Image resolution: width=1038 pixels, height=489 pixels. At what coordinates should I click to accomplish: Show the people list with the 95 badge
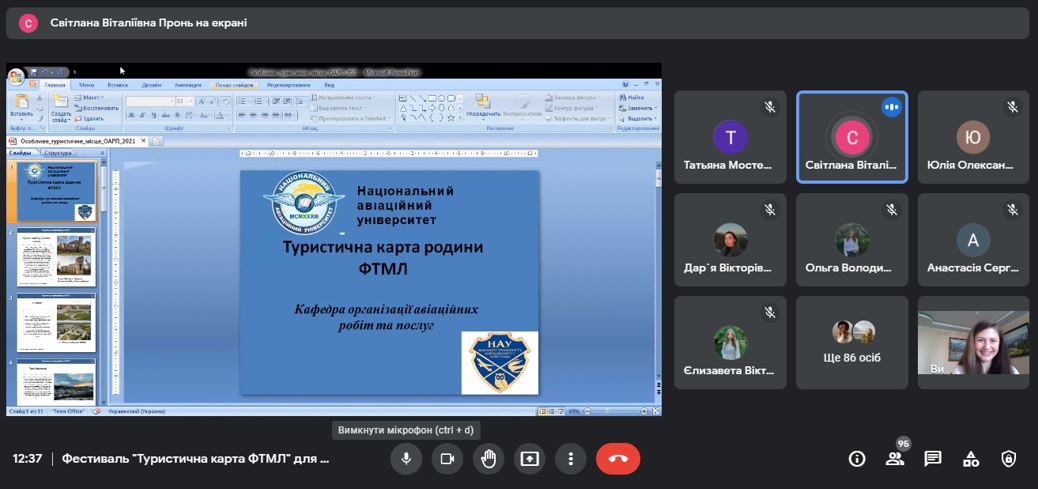[895, 459]
